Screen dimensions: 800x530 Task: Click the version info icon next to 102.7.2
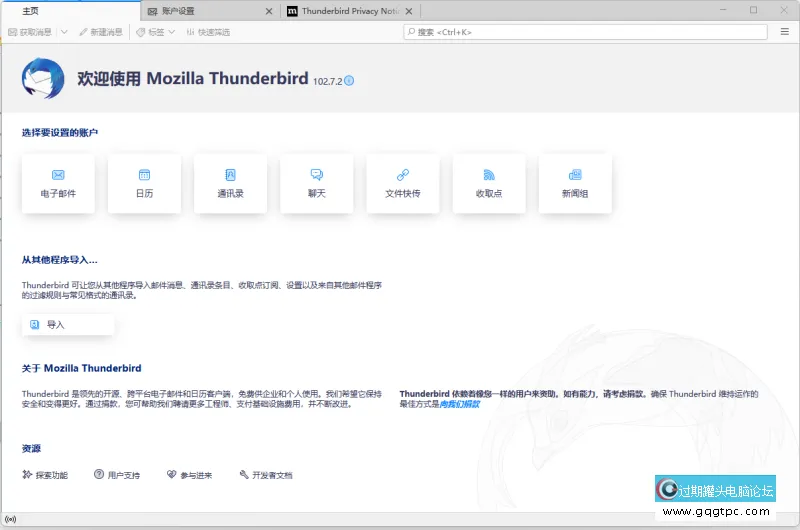coord(349,81)
